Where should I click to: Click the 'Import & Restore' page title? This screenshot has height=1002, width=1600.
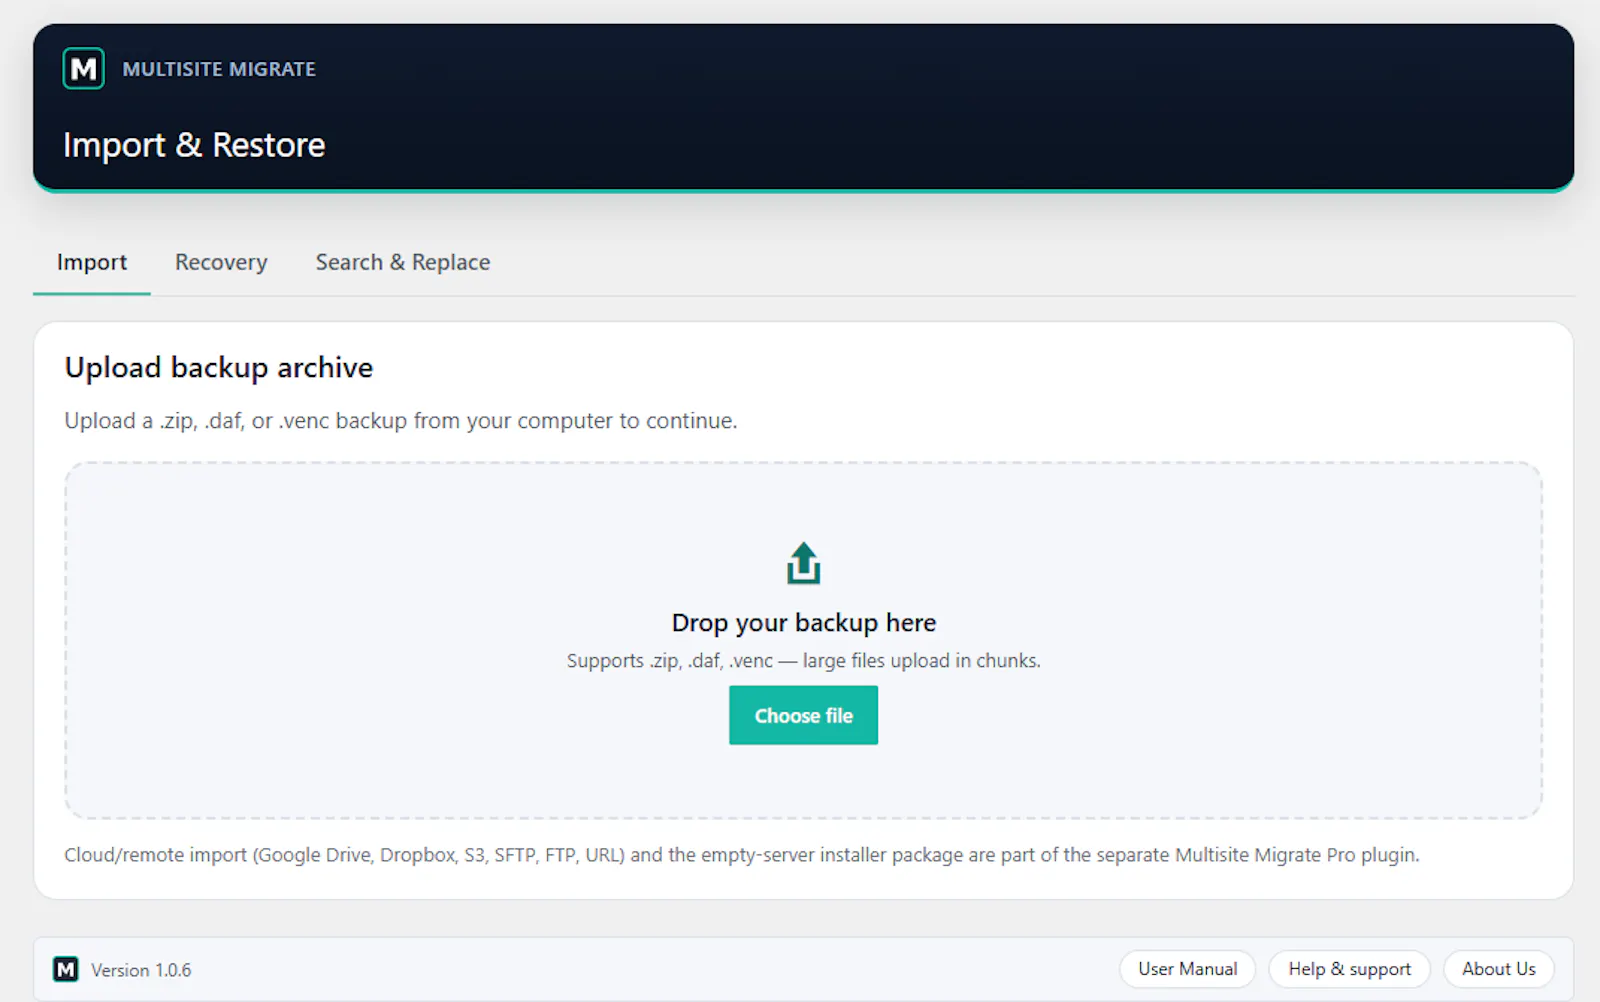[194, 145]
